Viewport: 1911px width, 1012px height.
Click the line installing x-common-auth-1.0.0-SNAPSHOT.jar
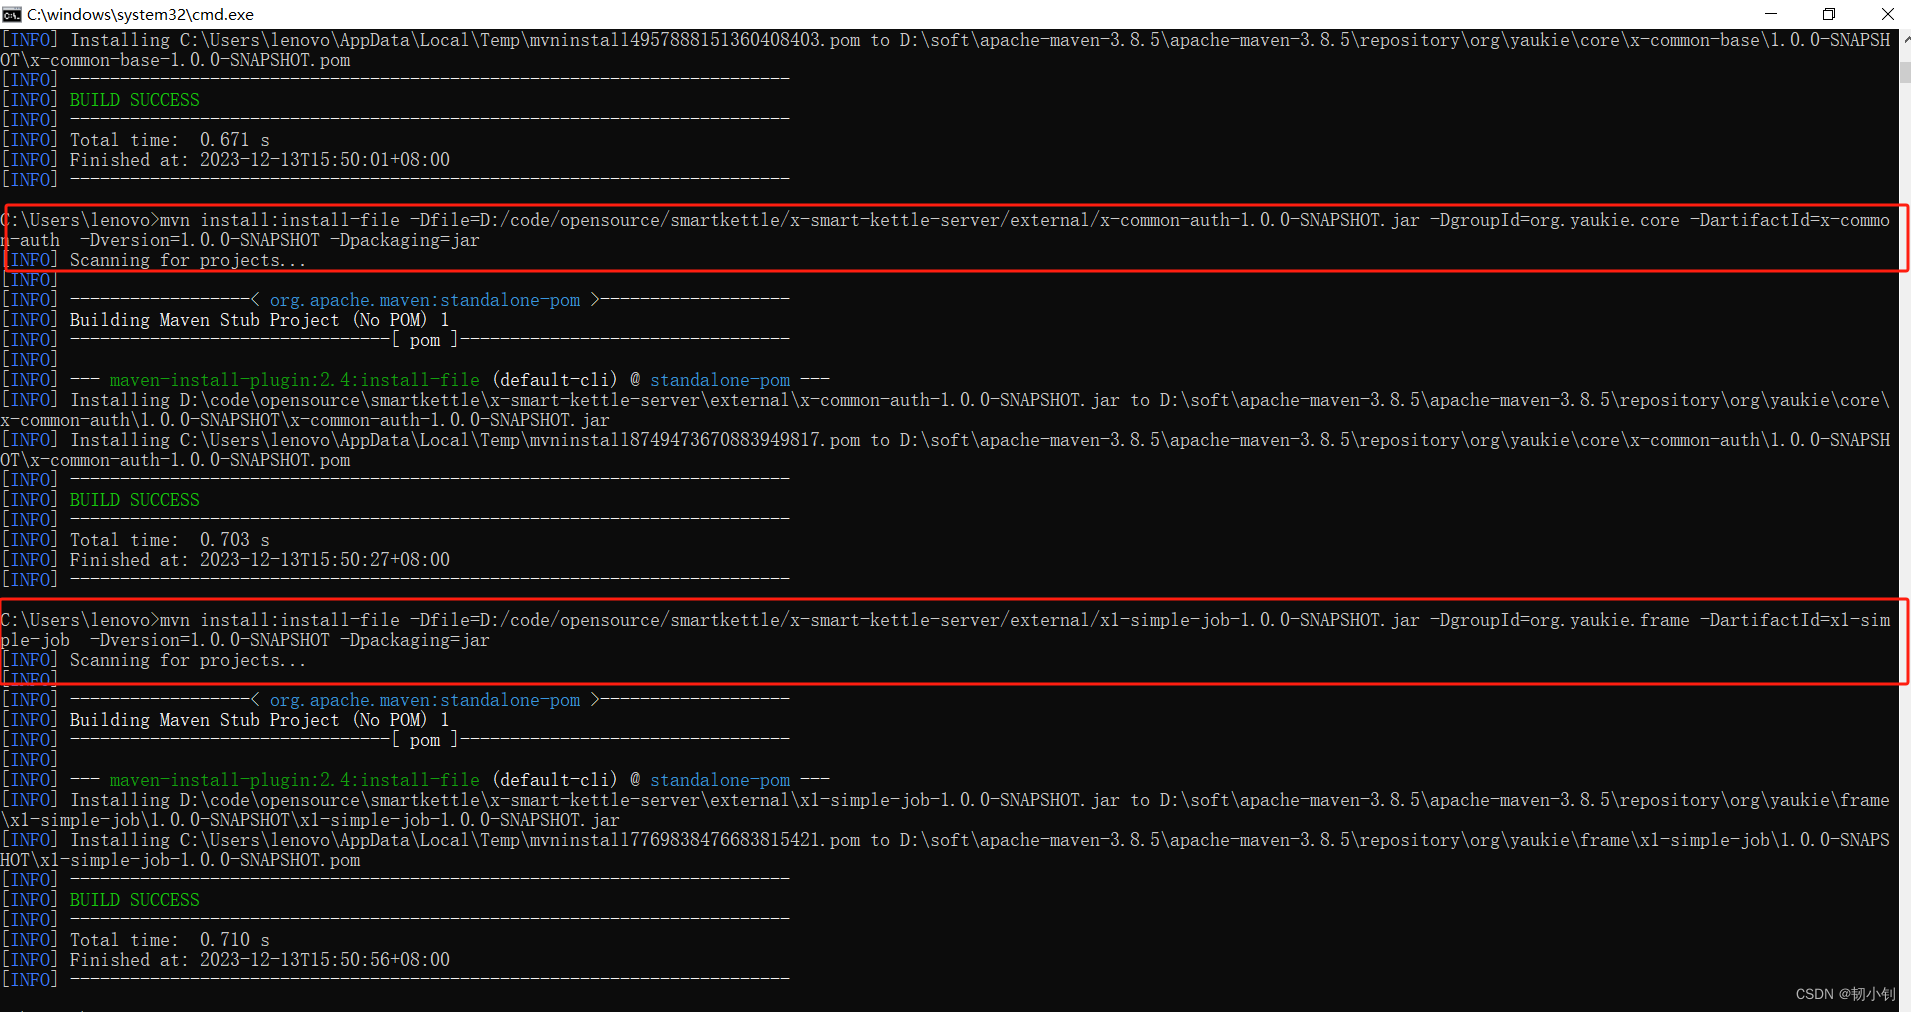(x=945, y=410)
